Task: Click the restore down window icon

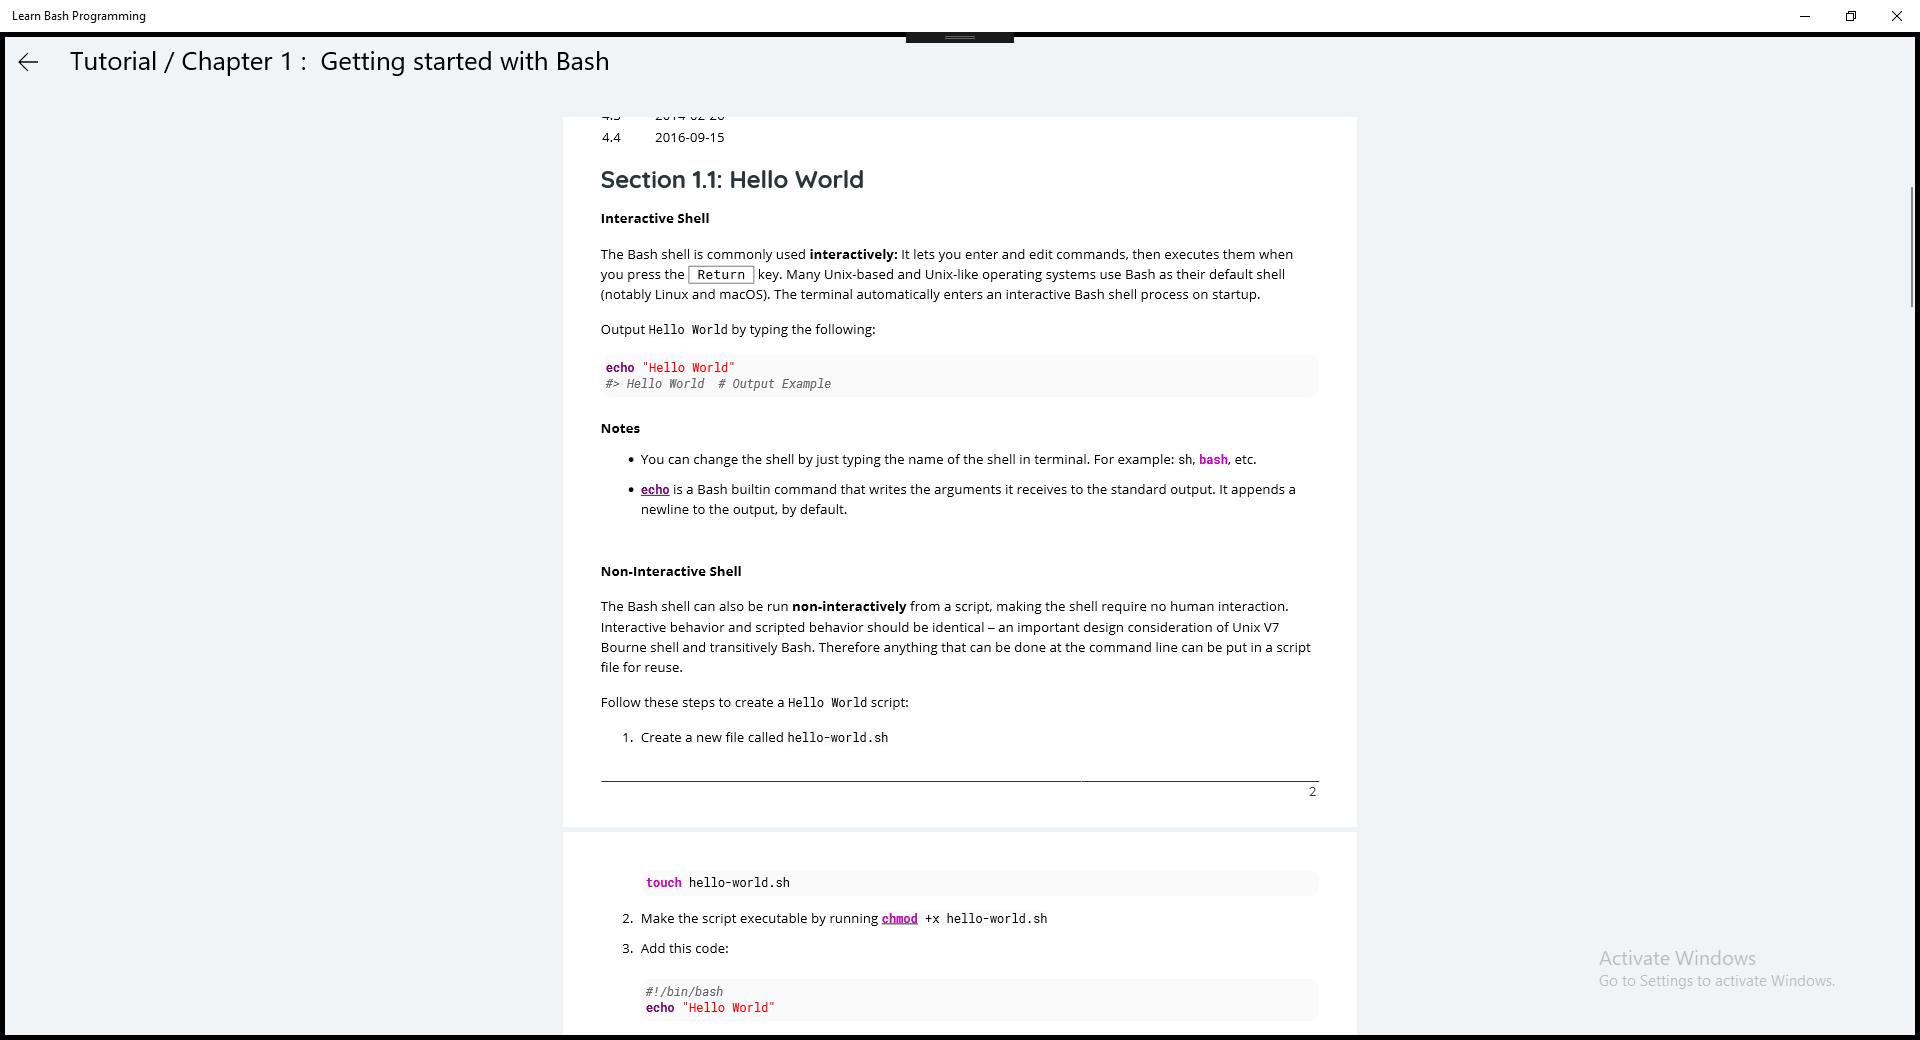Action: (1851, 16)
